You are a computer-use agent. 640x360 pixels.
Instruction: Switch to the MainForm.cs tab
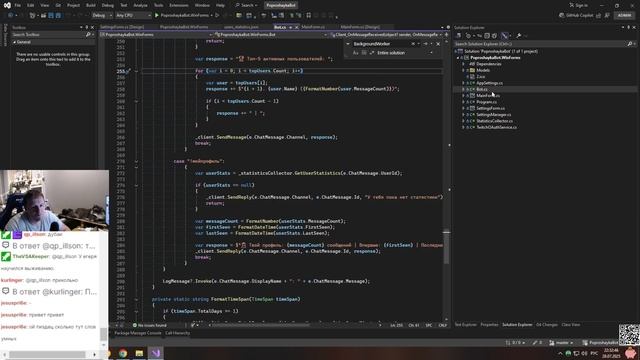pos(313,27)
